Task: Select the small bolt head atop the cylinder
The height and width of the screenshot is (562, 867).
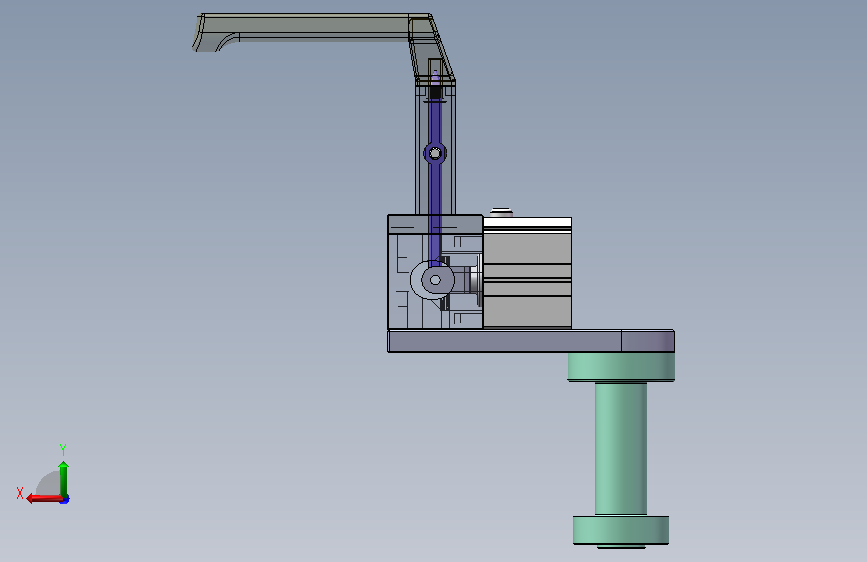Action: click(502, 212)
